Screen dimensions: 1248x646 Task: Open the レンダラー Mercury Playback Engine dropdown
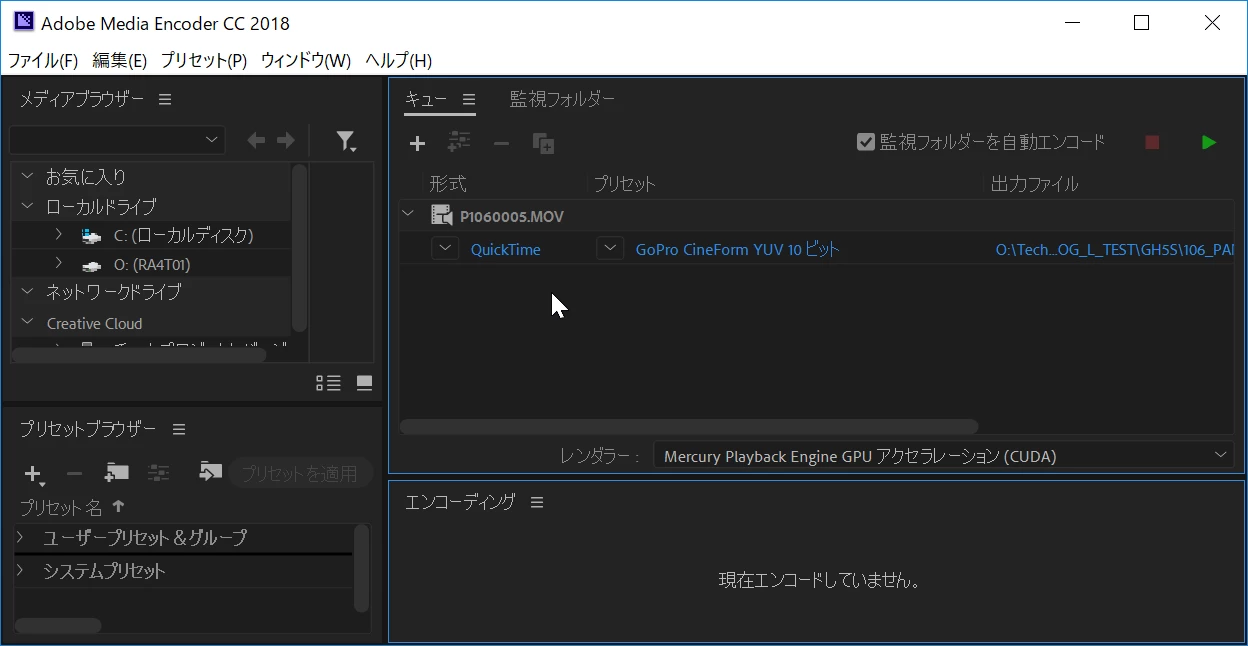pos(945,456)
